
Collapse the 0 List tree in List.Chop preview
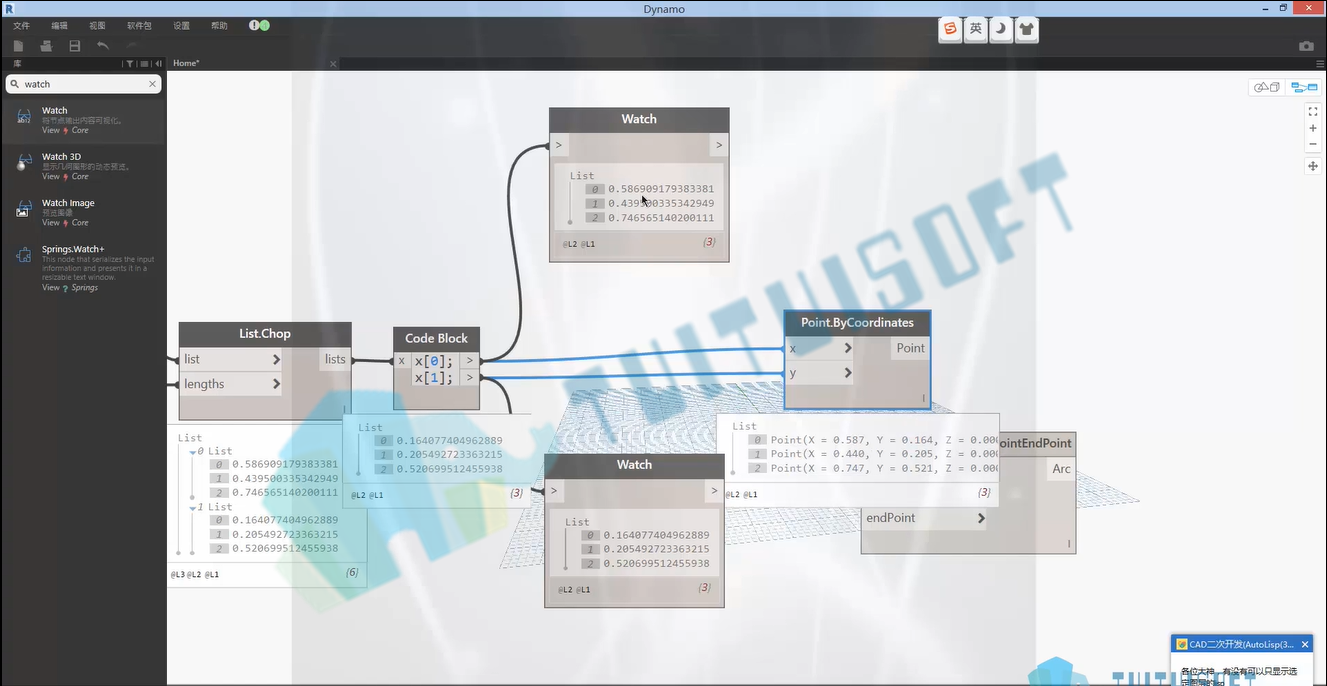coord(193,452)
